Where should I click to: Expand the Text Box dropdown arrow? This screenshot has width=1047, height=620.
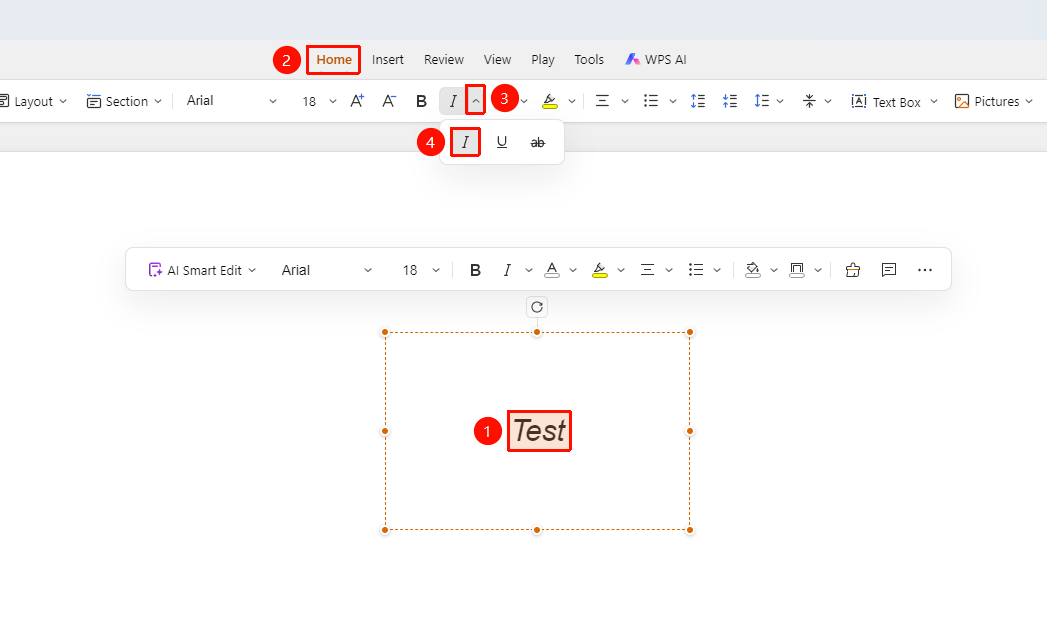(x=933, y=101)
